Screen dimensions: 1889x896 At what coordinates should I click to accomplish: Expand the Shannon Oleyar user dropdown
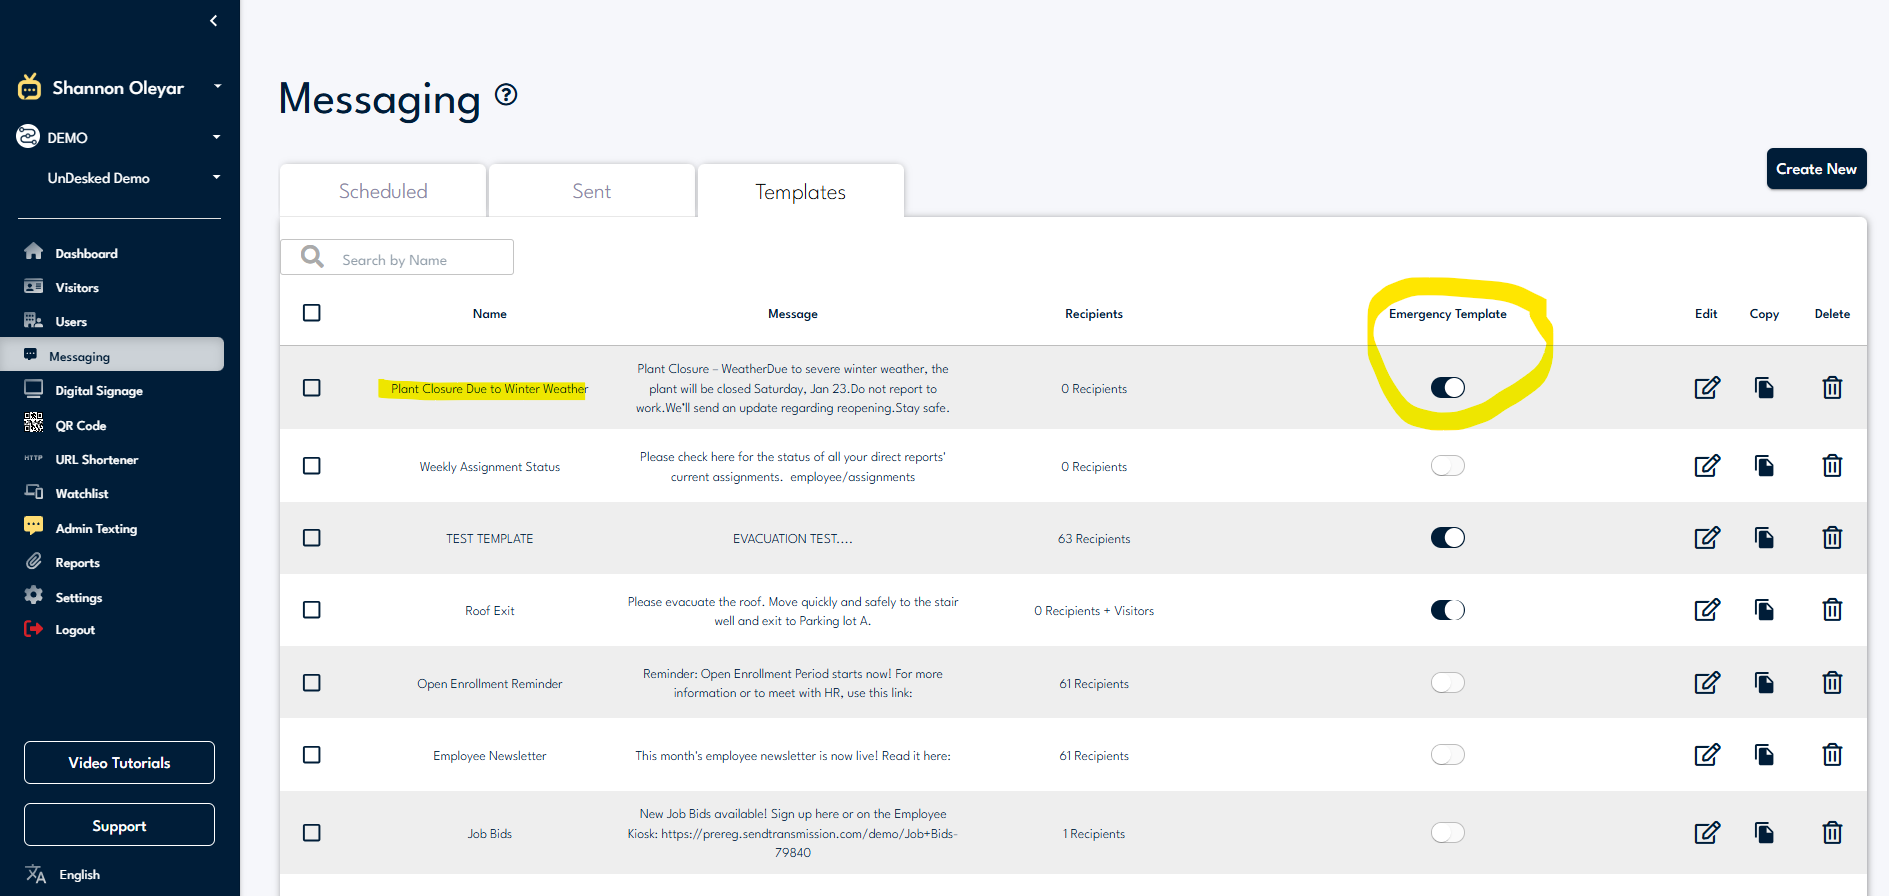point(217,87)
